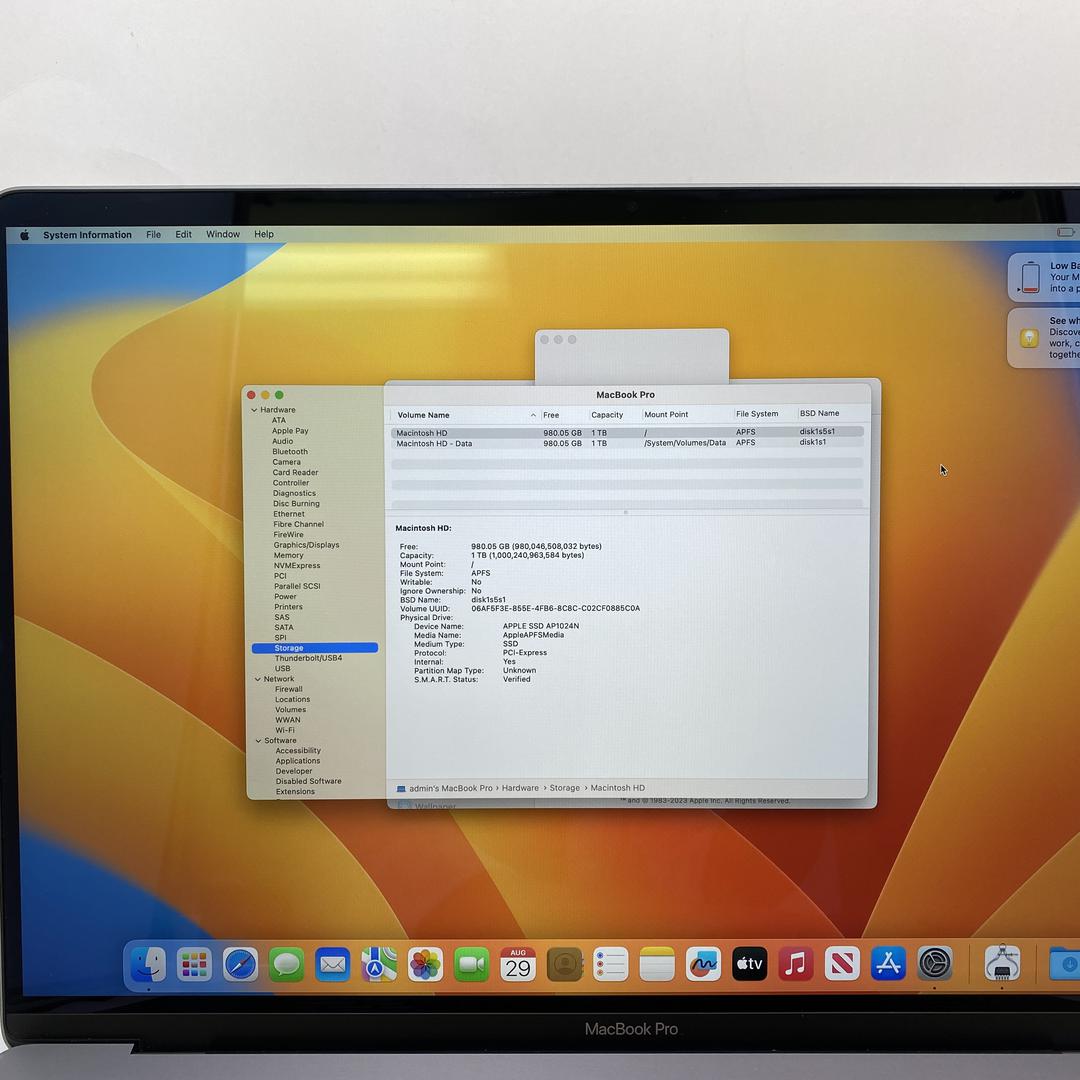Screen dimensions: 1080x1080
Task: Open the News app in the Dock
Action: (842, 964)
